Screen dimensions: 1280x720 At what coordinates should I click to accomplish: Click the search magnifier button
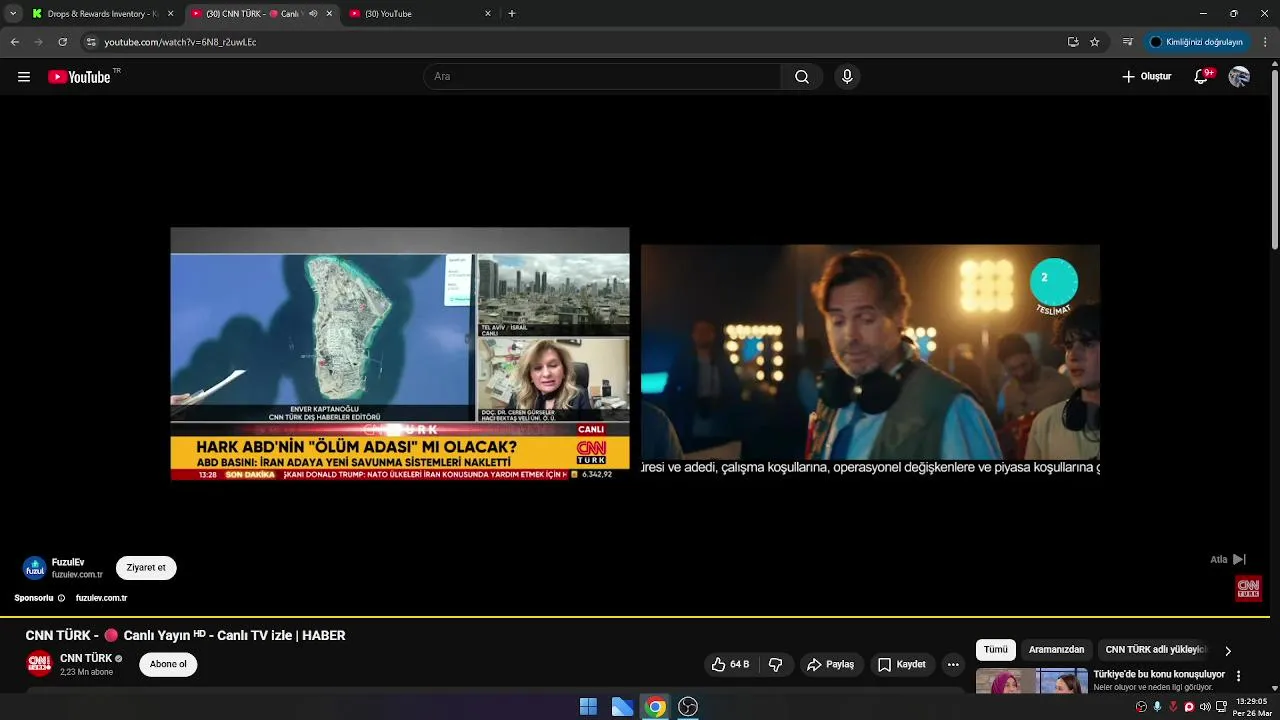[x=802, y=77]
